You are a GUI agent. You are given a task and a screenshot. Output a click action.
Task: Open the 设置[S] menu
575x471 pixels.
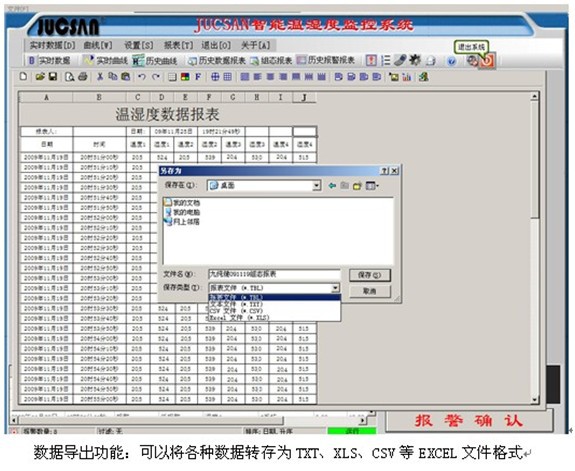click(138, 45)
